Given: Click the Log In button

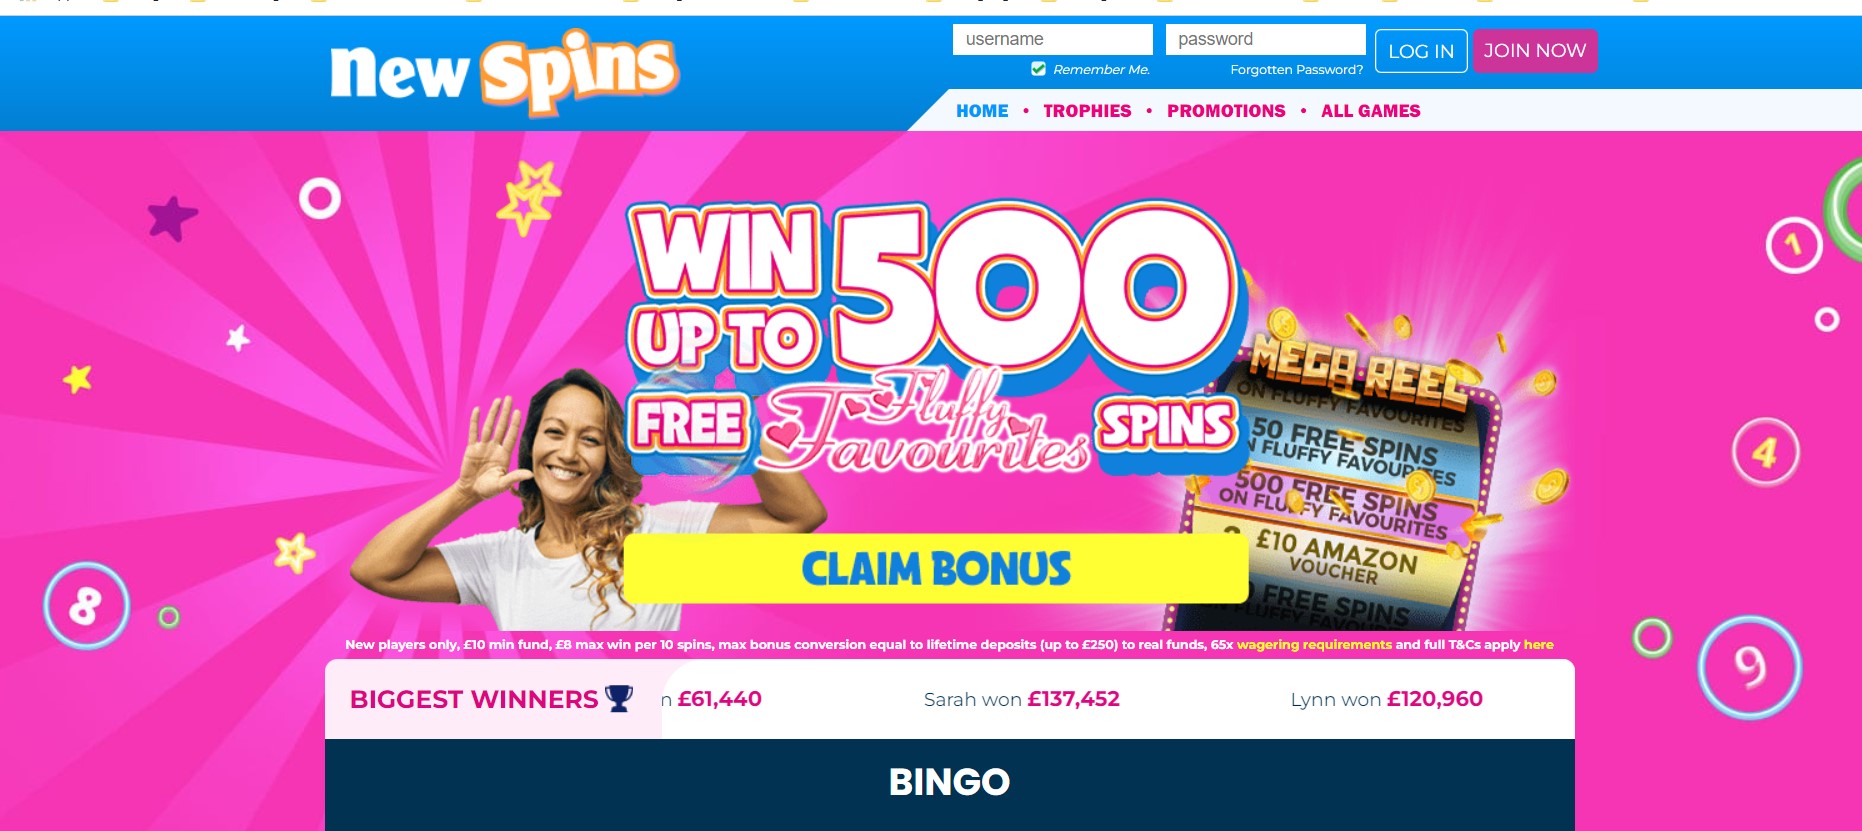Looking at the screenshot, I should [1421, 51].
